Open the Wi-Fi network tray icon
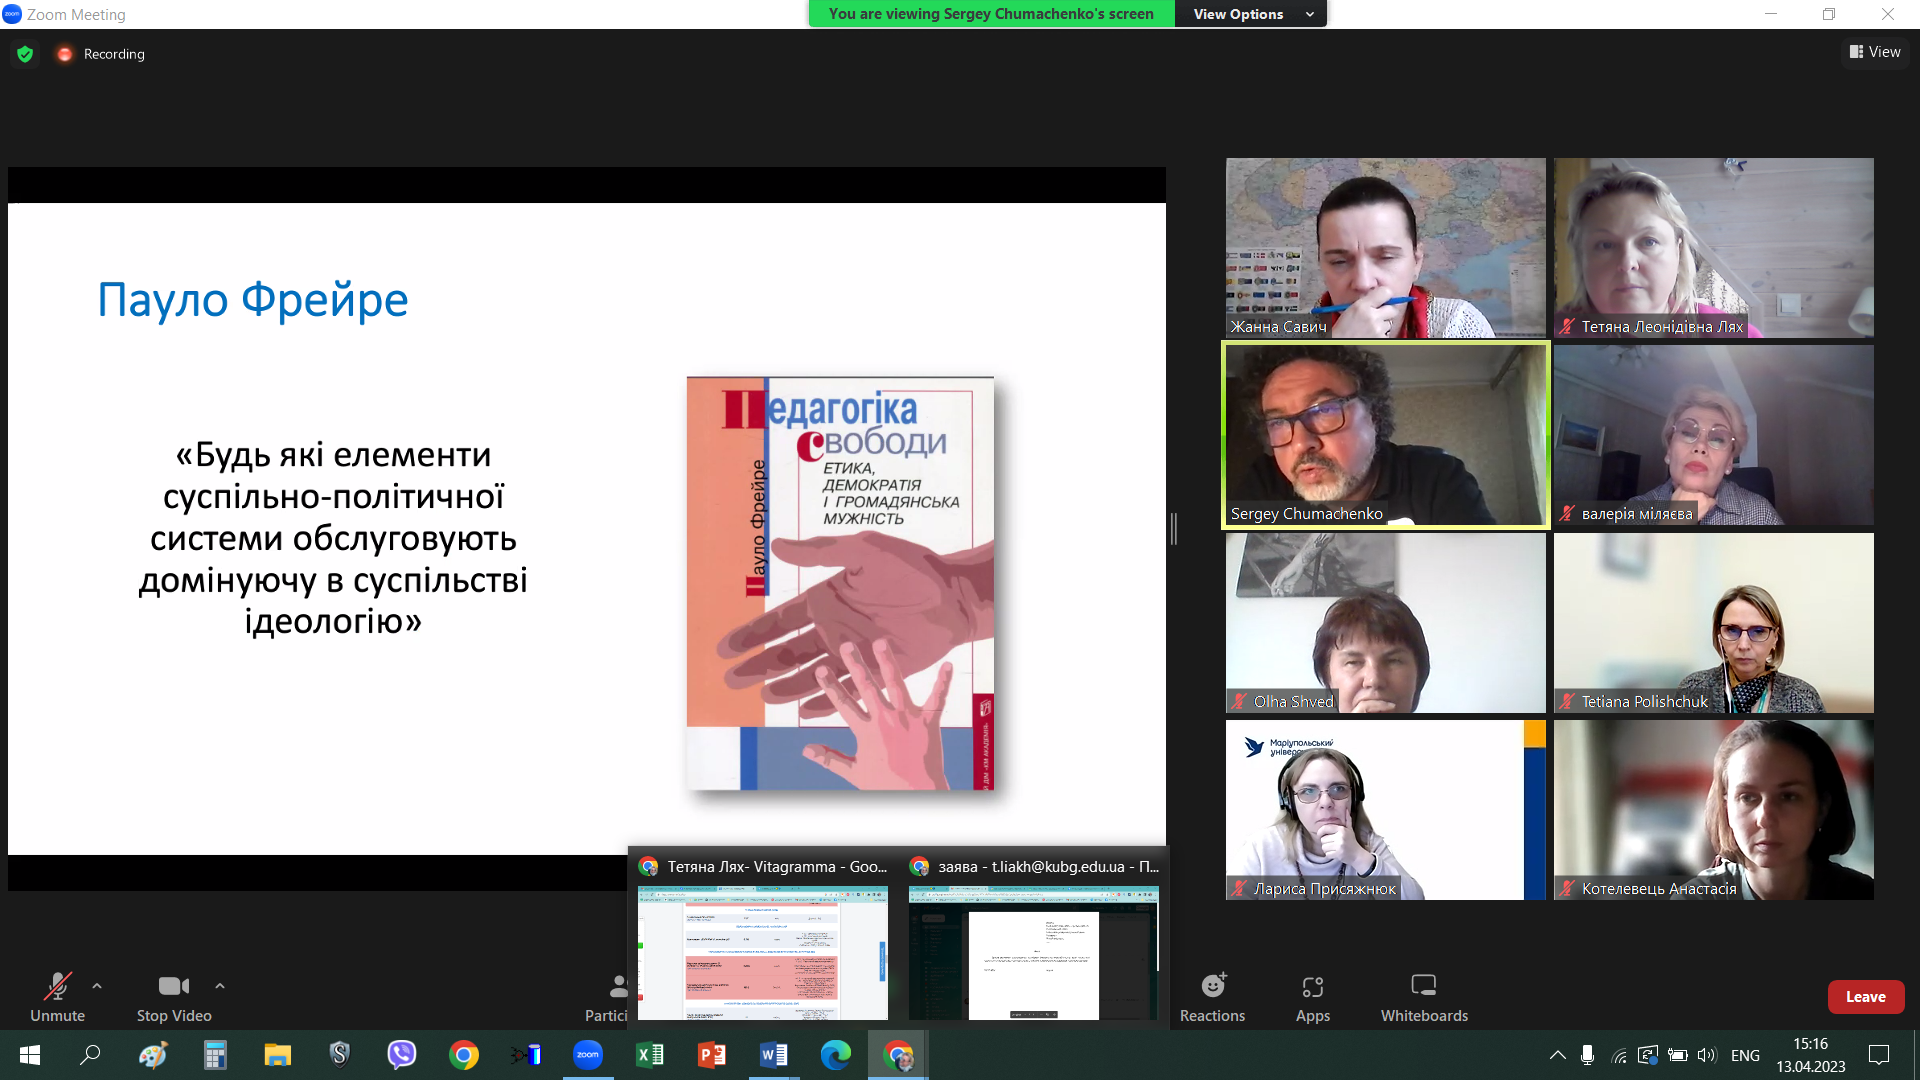The height and width of the screenshot is (1080, 1920). [x=1619, y=1055]
